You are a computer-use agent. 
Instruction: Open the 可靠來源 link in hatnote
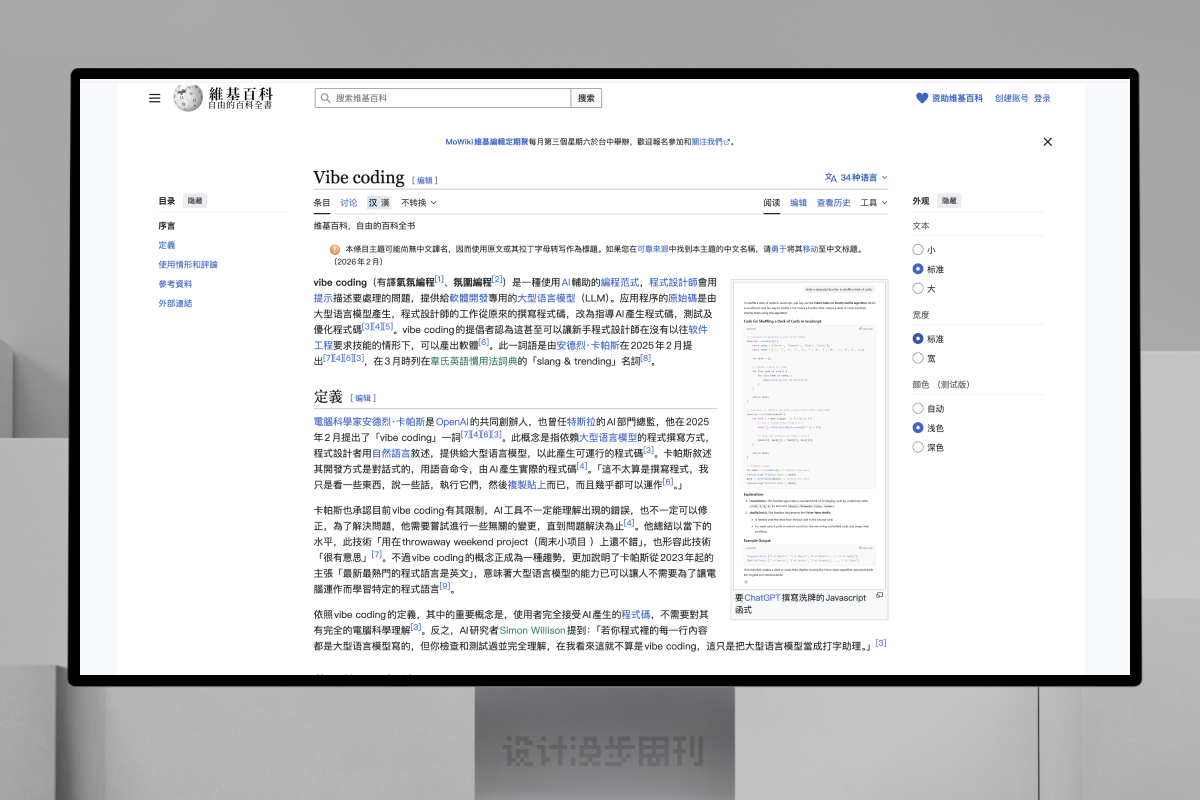coord(653,249)
